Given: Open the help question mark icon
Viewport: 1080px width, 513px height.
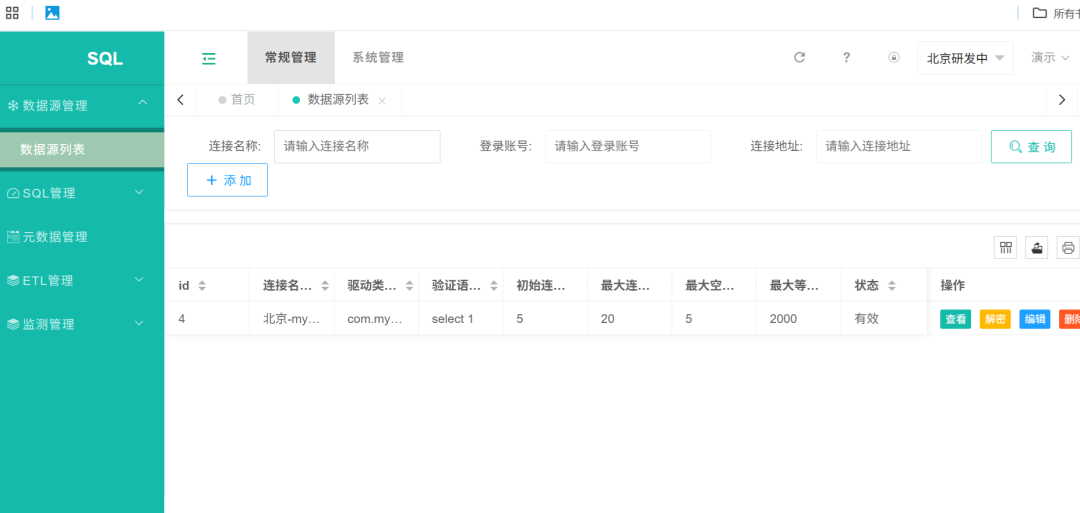Looking at the screenshot, I should coord(847,58).
